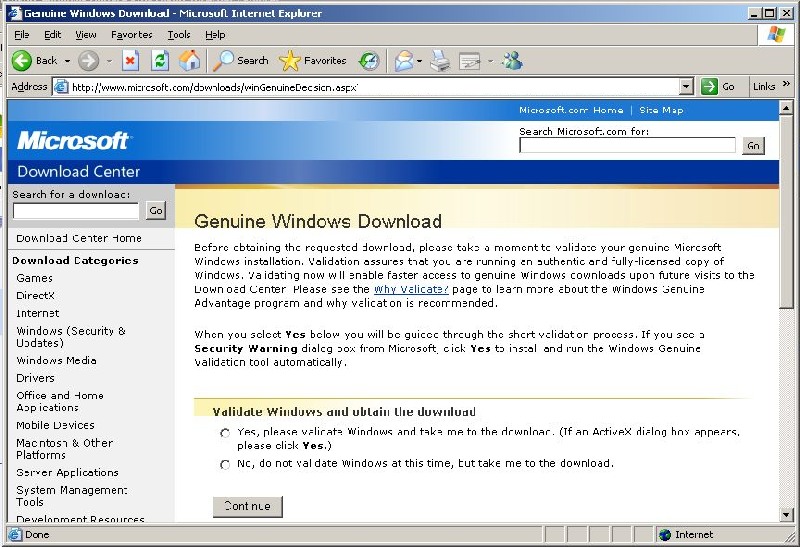
Task: Select Yes, please validate Windows option
Action: (x=225, y=433)
